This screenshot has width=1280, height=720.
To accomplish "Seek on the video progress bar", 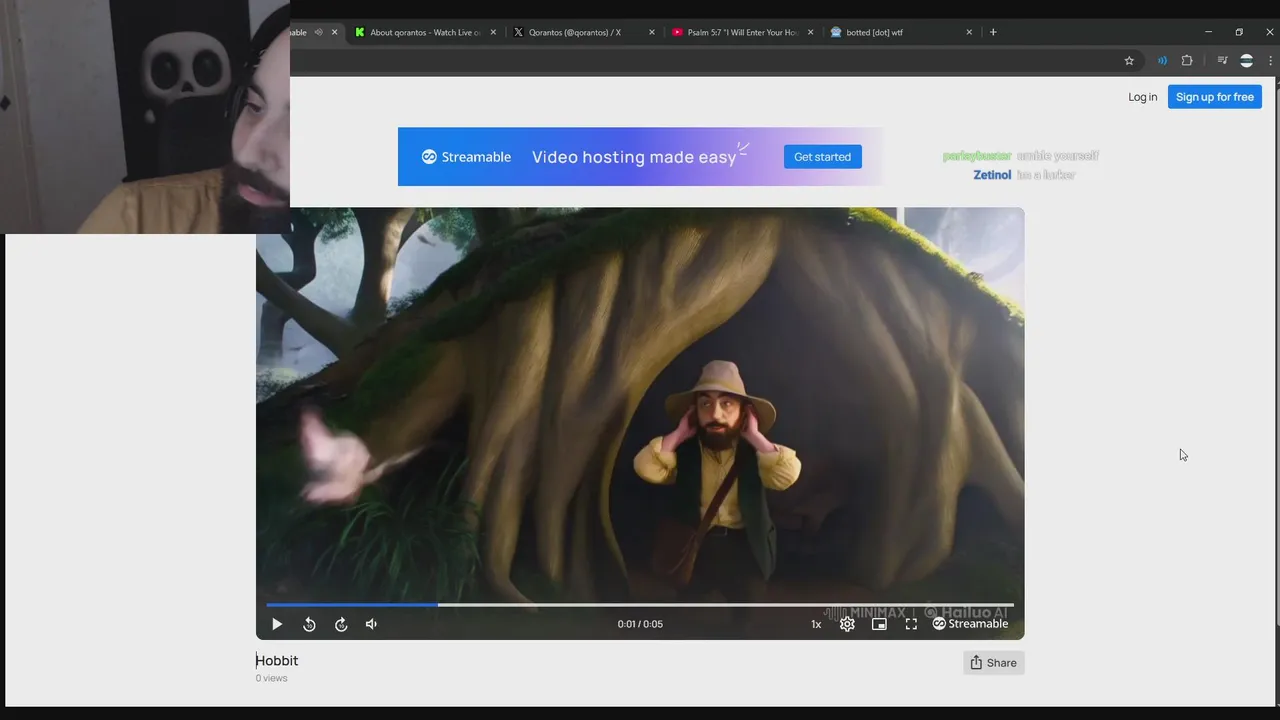I will point(640,605).
